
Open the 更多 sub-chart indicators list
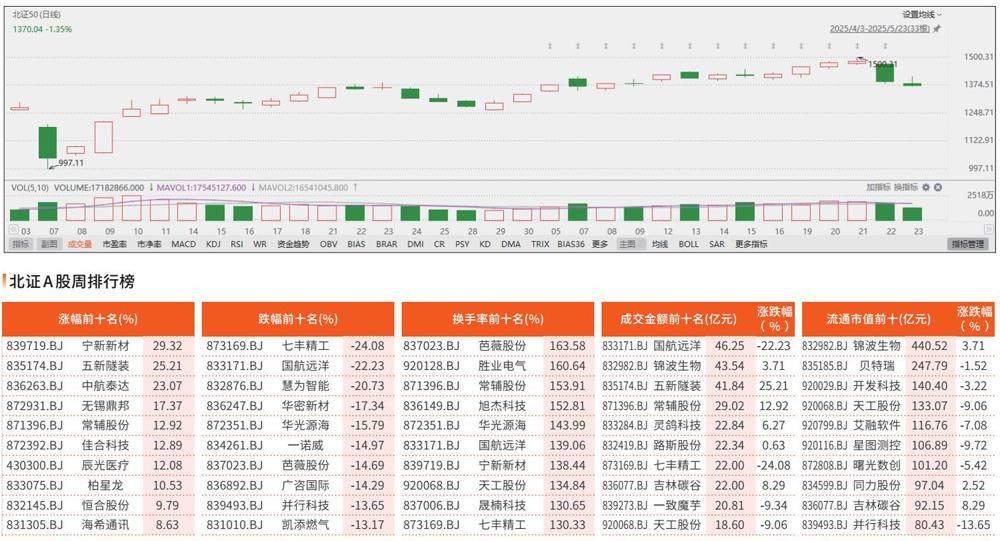point(599,244)
